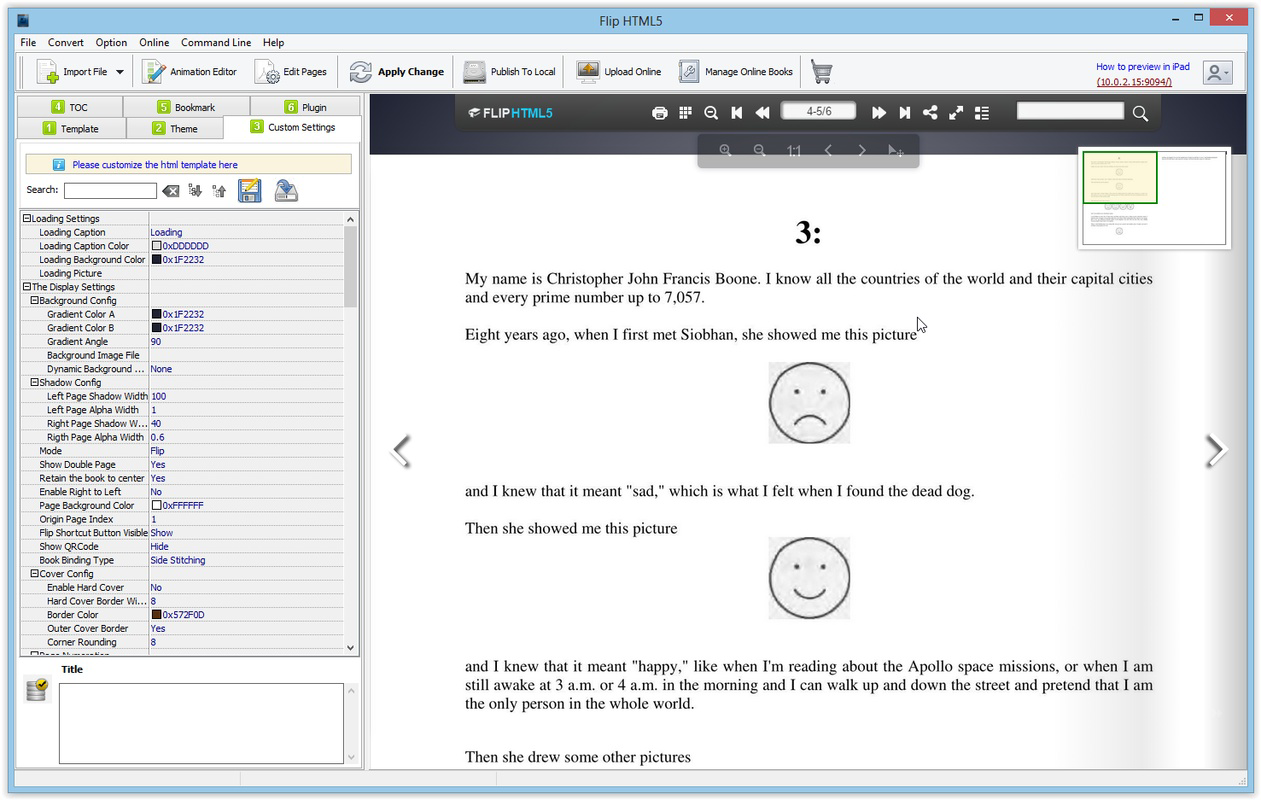Click the share icon in viewer toolbar
This screenshot has width=1261, height=800.
point(930,113)
